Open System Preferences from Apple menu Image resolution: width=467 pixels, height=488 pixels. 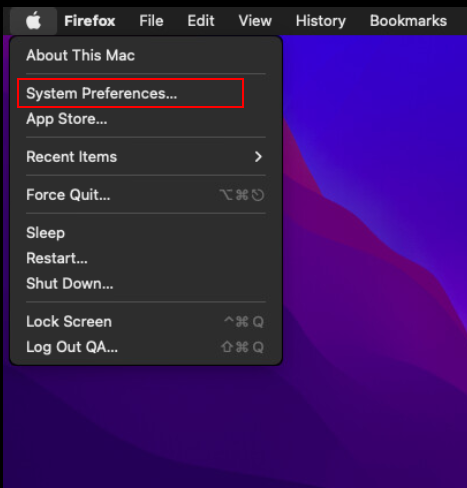101,93
